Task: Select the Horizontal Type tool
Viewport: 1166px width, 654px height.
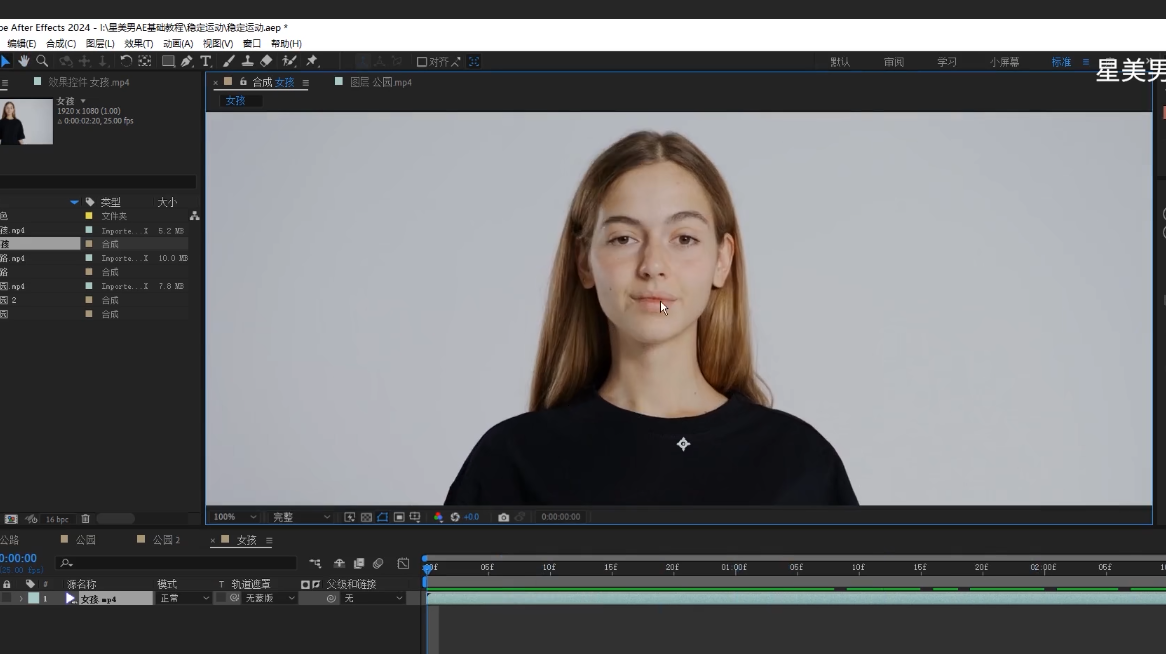Action: pyautogui.click(x=206, y=62)
